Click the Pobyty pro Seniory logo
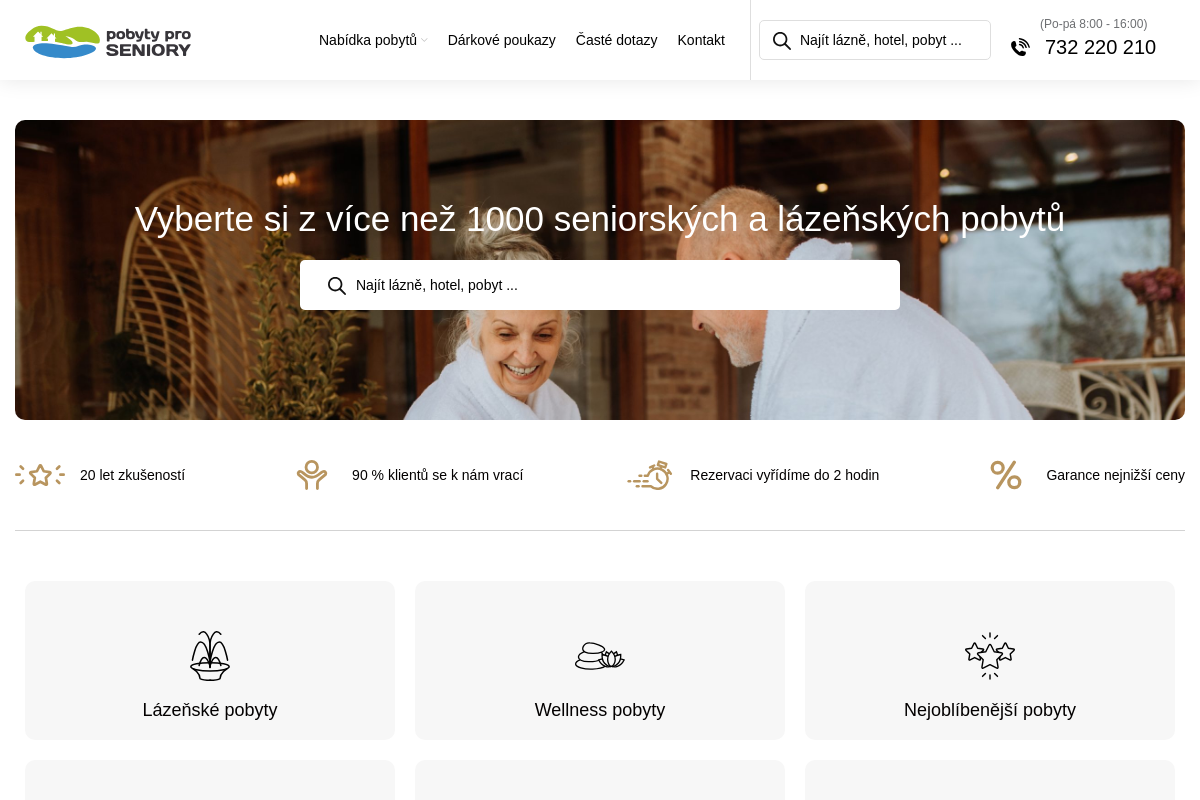1200x800 pixels. 108,41
